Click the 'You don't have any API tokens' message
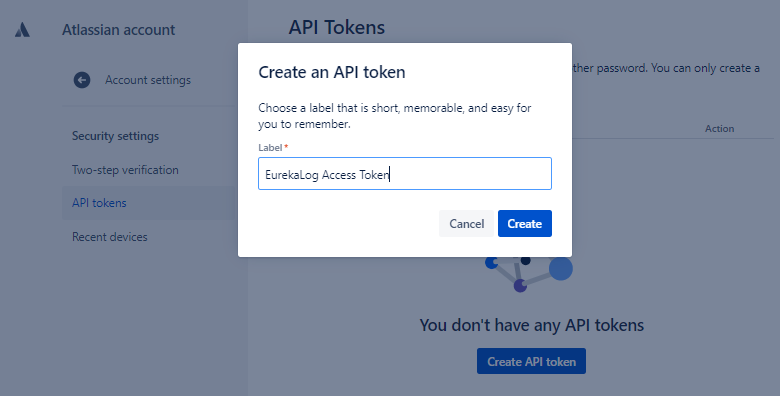 tap(532, 325)
